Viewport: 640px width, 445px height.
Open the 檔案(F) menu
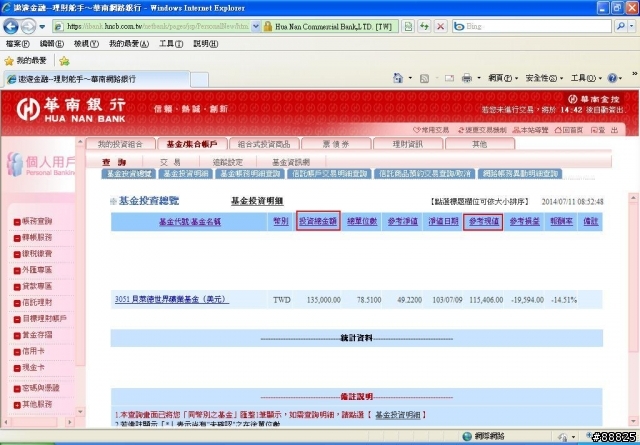(18, 44)
